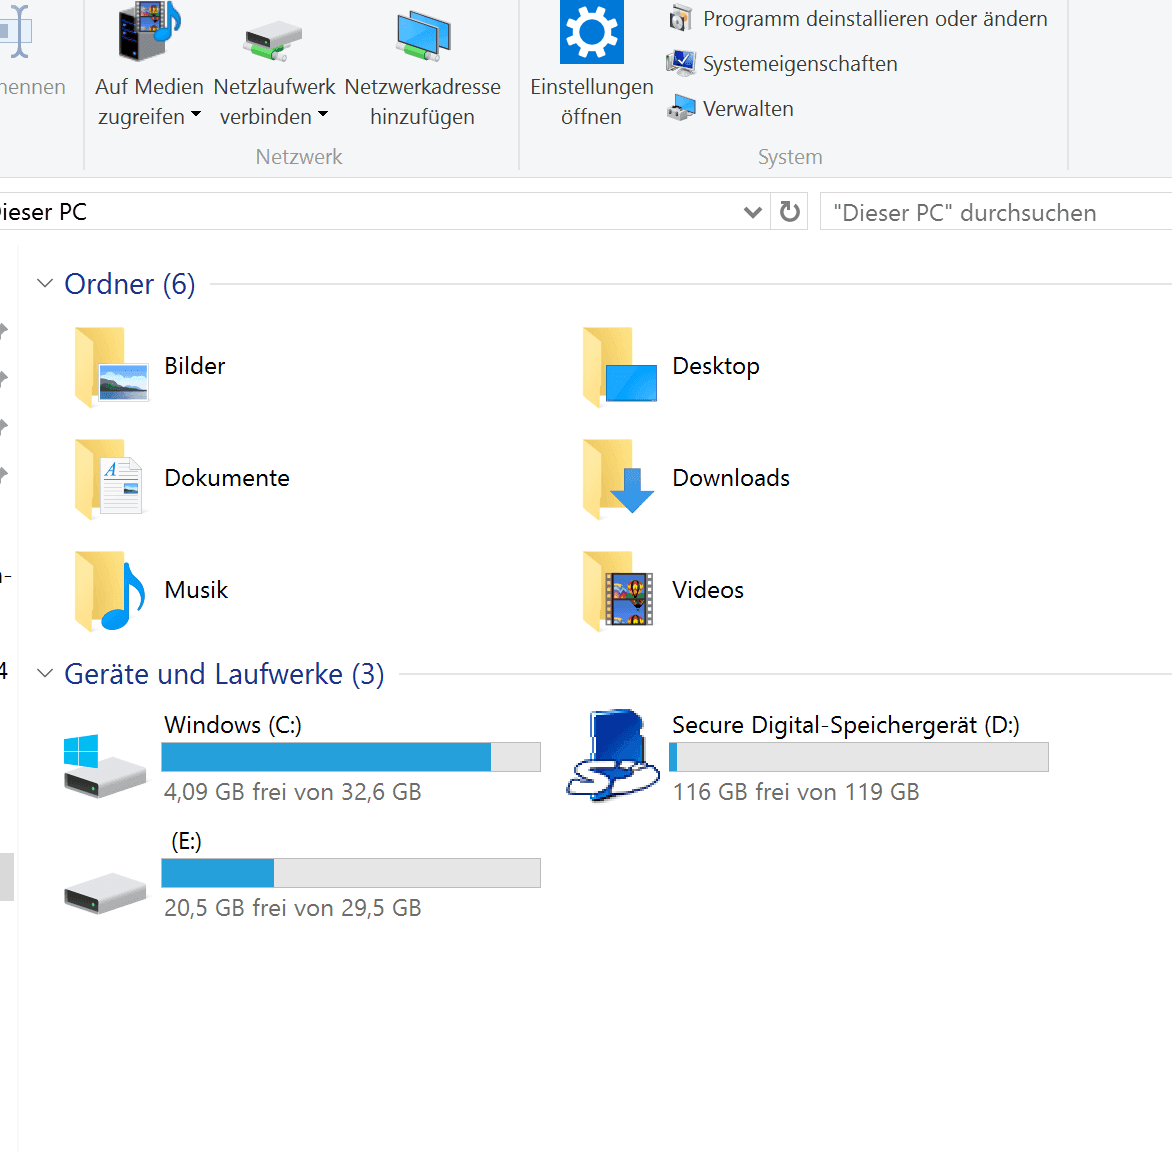Click the Einstellungen öffnen label
1172x1152 pixels.
click(x=591, y=102)
